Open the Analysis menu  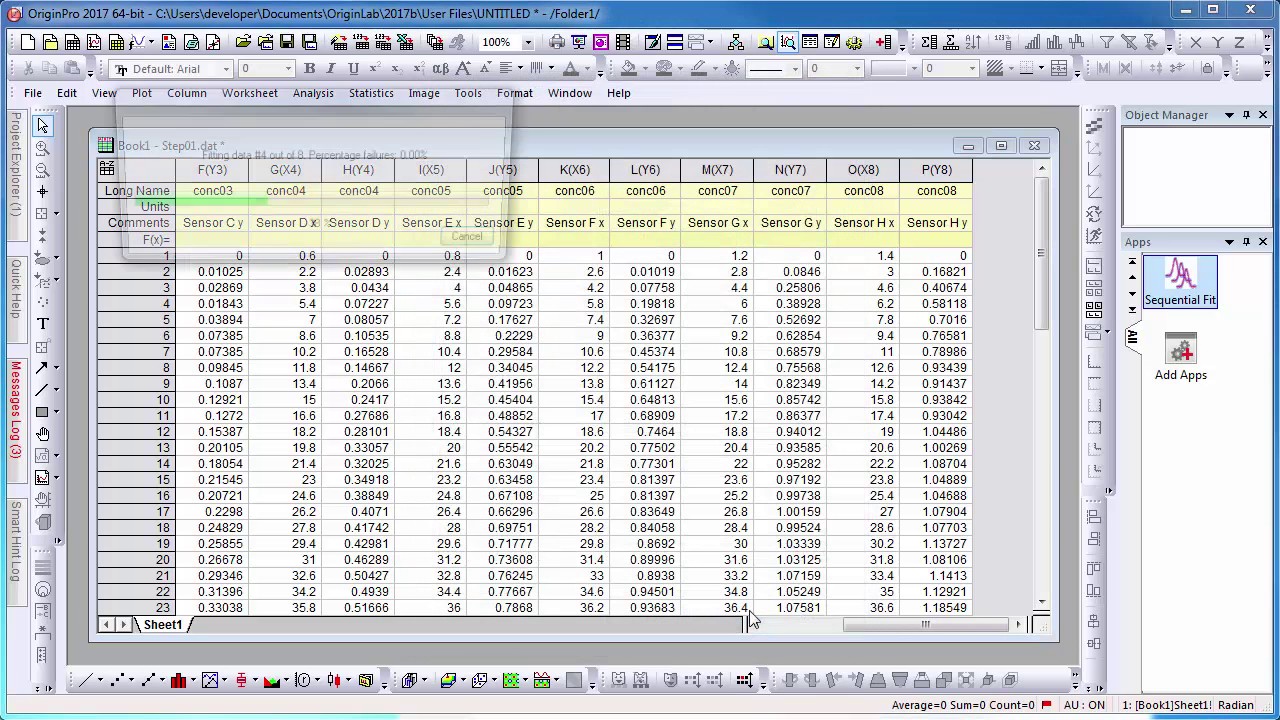click(313, 93)
